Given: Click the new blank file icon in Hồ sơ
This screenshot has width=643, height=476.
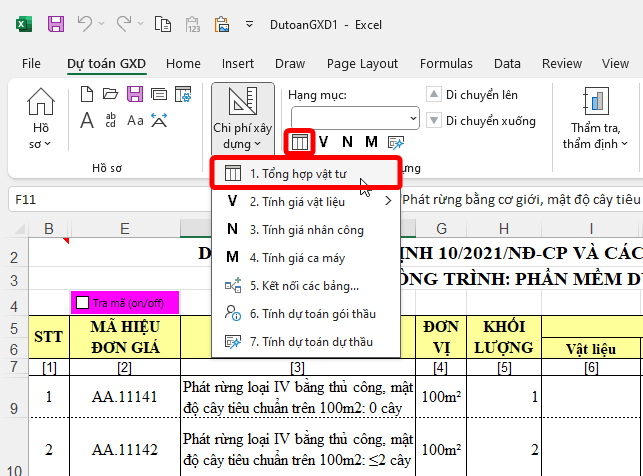Looking at the screenshot, I should [x=85, y=95].
